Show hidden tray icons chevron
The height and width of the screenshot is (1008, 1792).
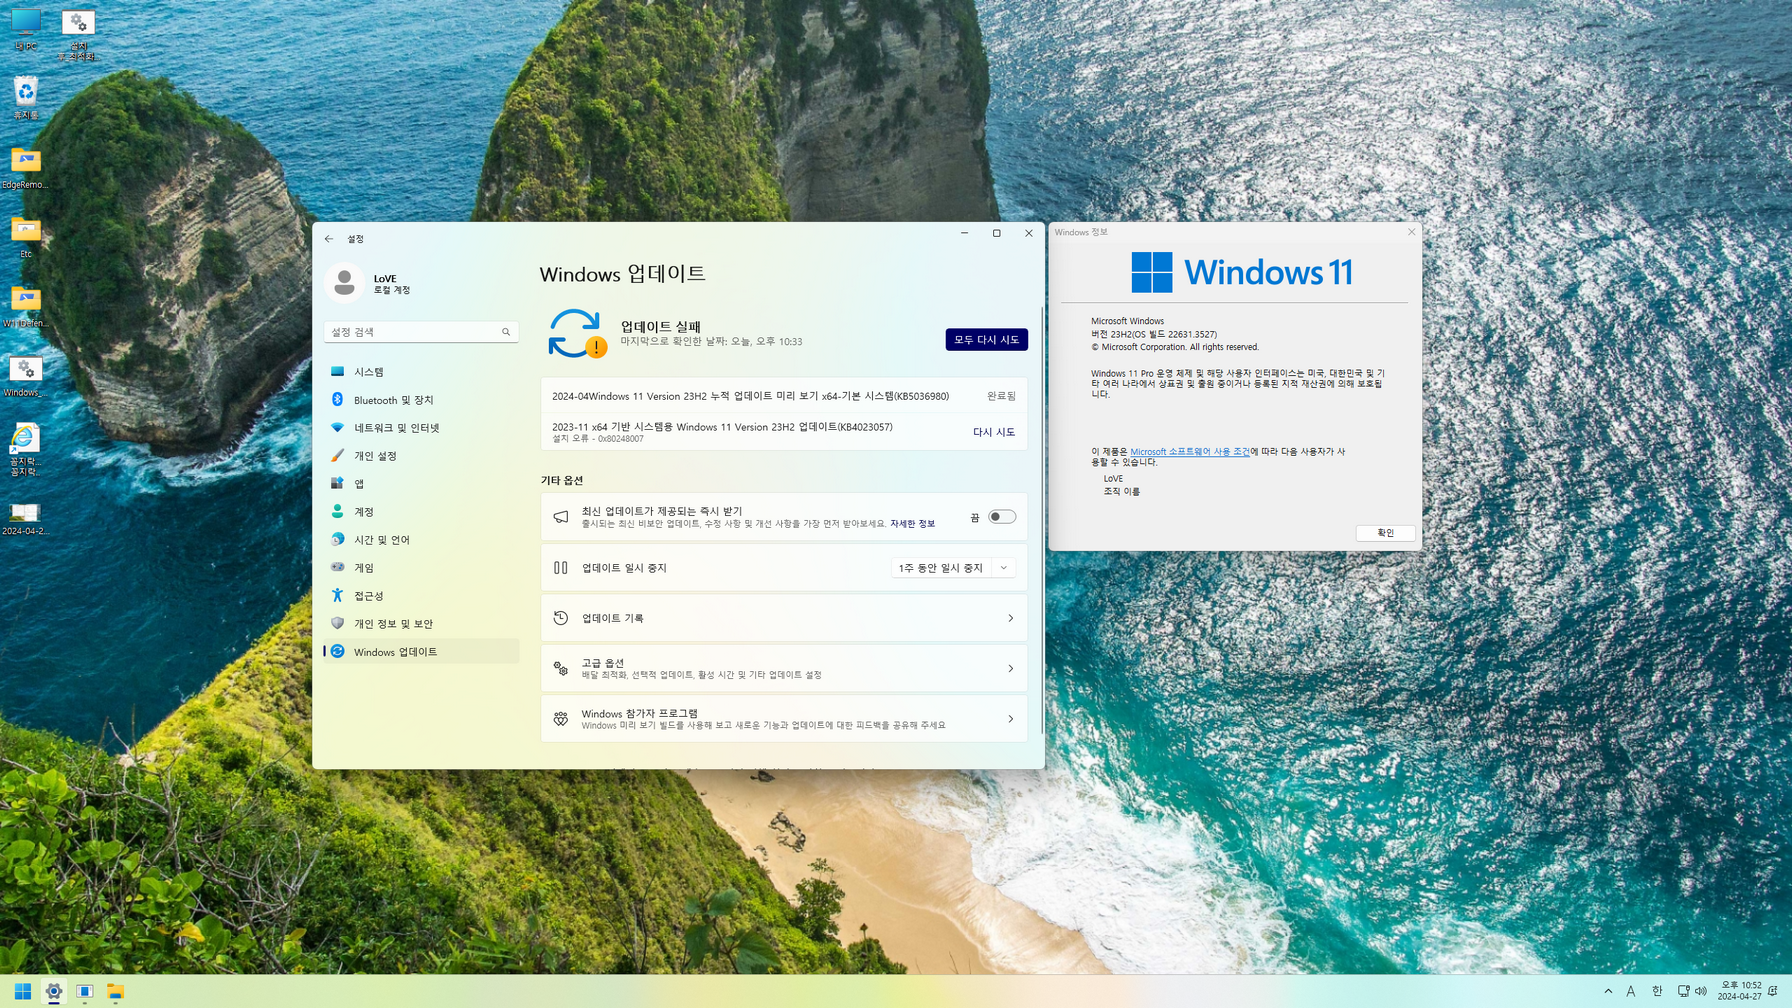tap(1608, 991)
